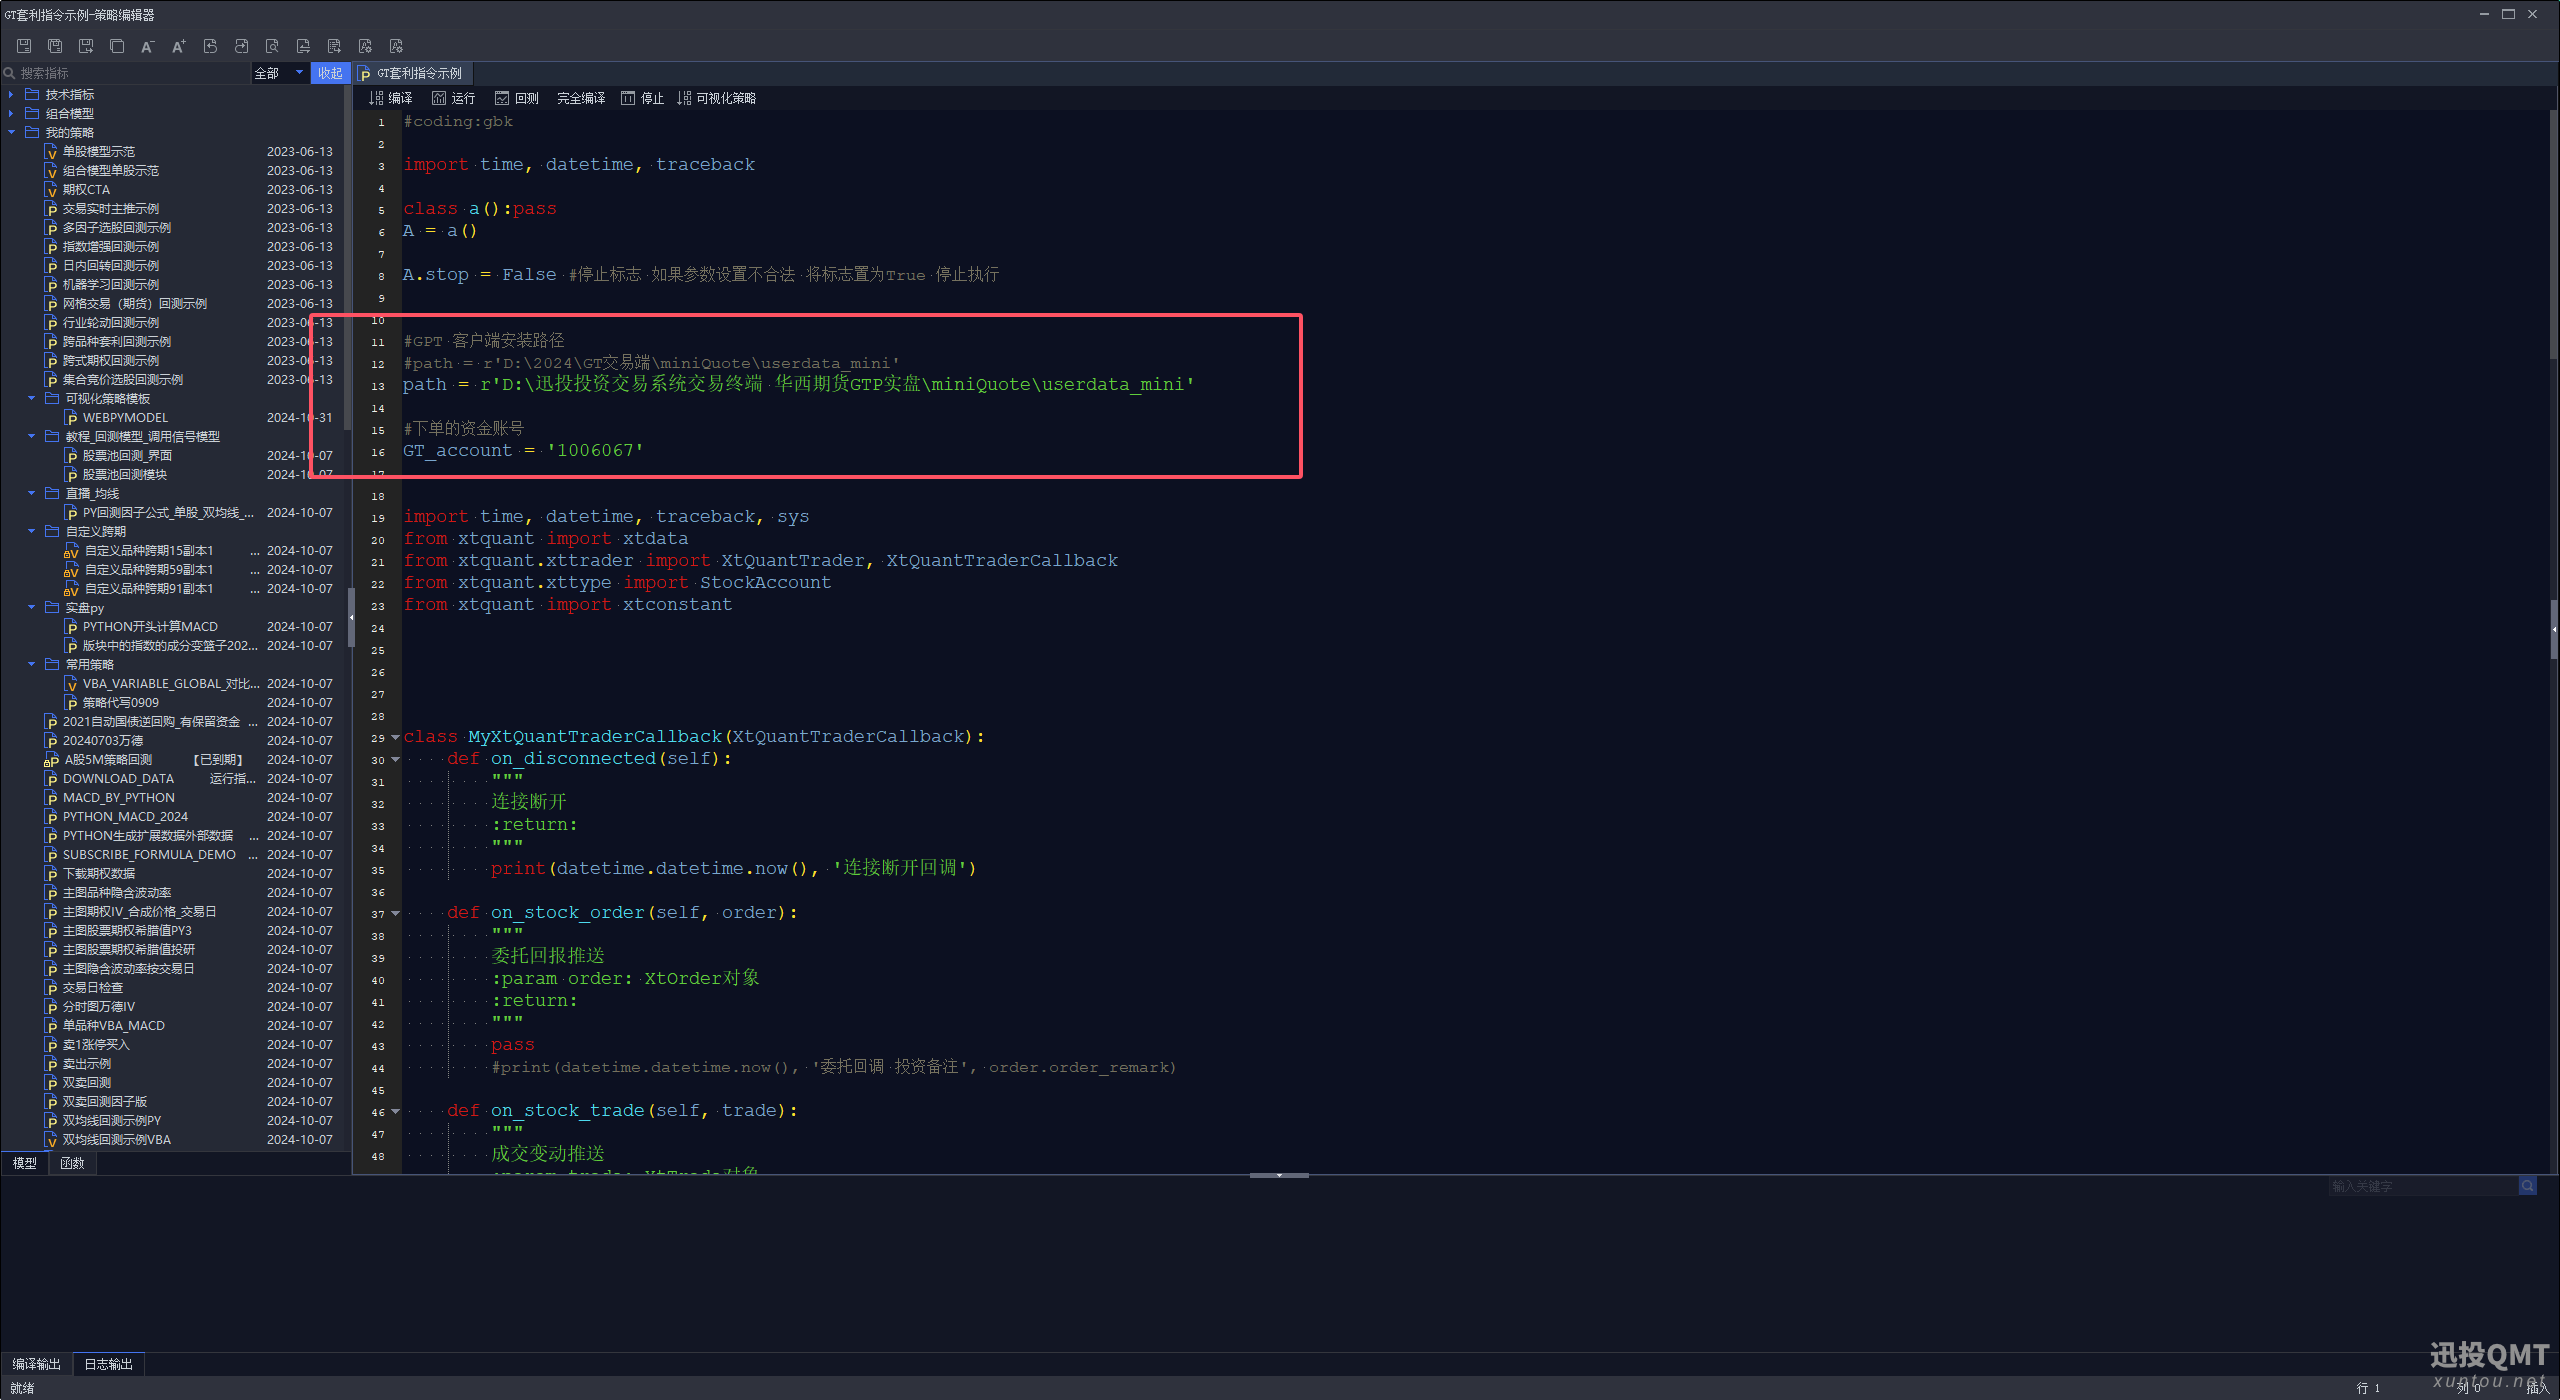Image resolution: width=2560 pixels, height=1400 pixels.
Task: Select 策略代写0909 in tree
Action: pyautogui.click(x=120, y=702)
